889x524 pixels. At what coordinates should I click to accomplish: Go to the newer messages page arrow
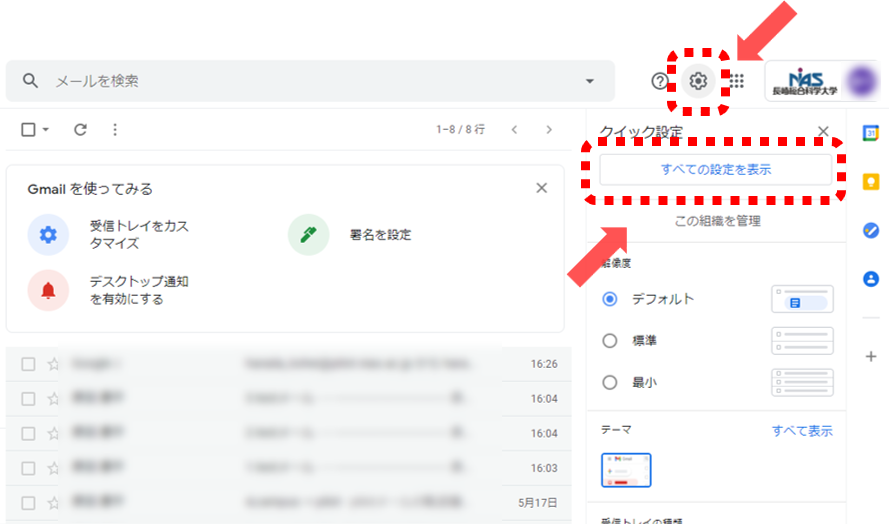[x=514, y=130]
